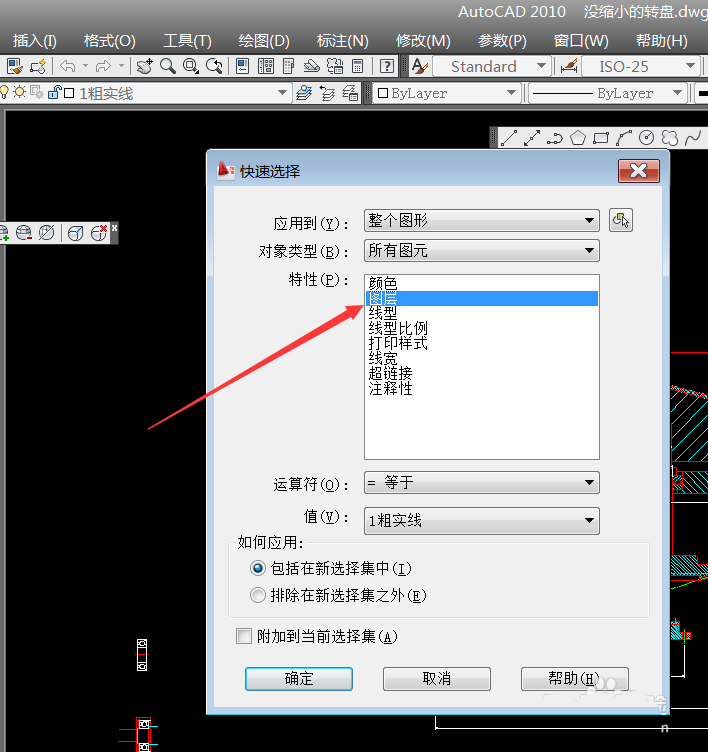Click the 帮助(H) dialog button

click(x=575, y=679)
